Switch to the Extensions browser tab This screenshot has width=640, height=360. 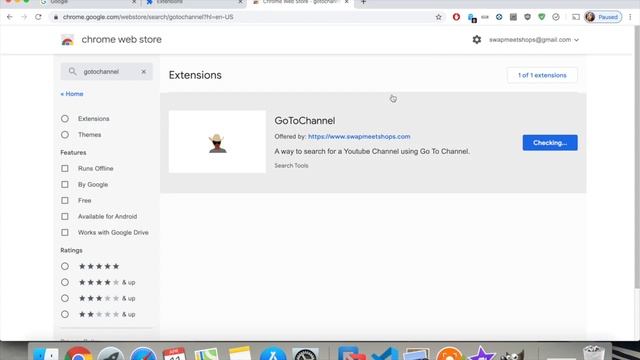tap(194, 2)
